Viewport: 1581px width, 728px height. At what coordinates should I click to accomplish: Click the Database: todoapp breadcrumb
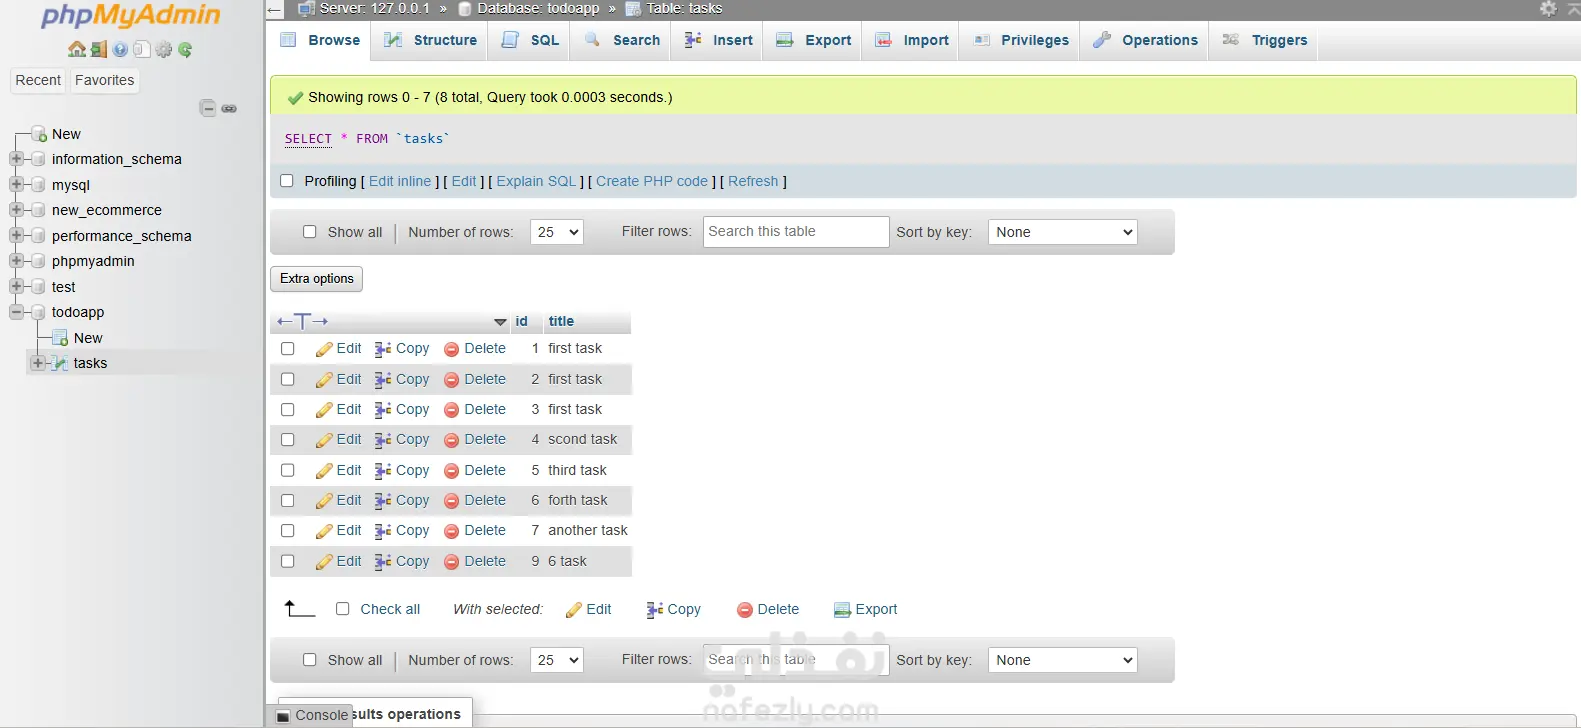[x=539, y=9]
